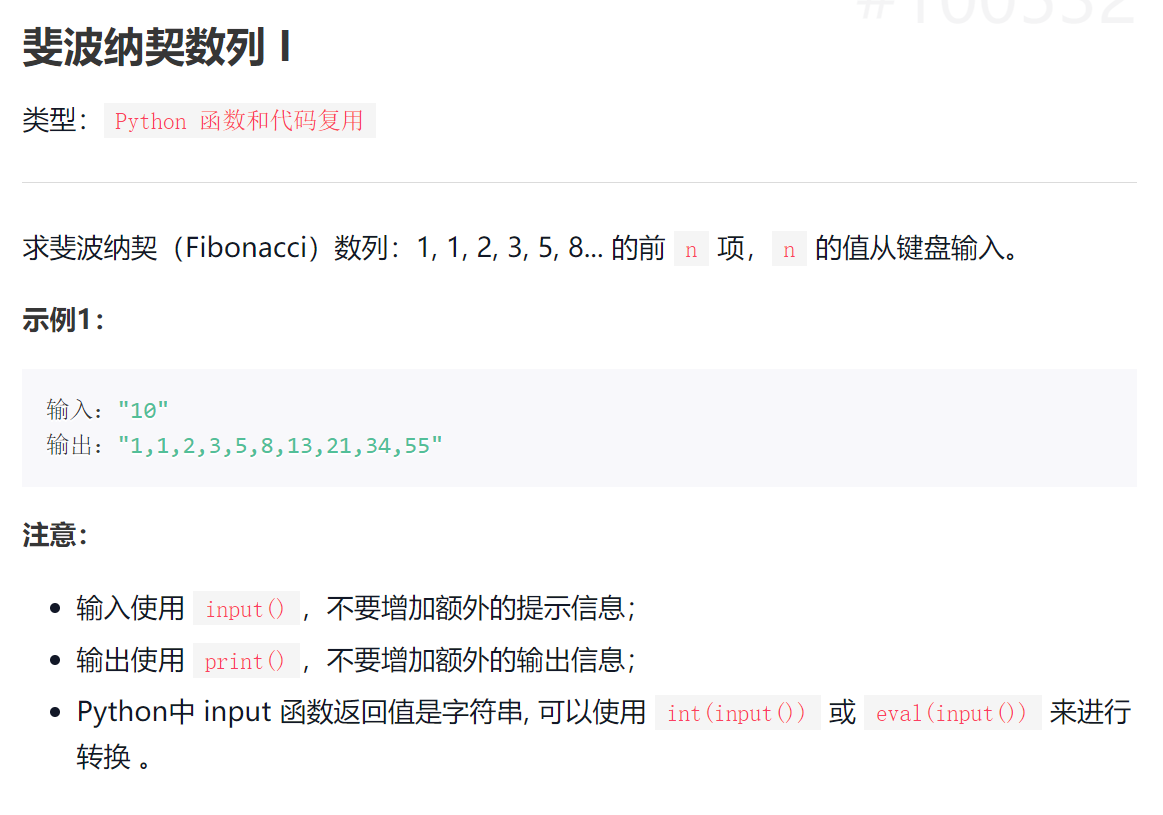
Task: Click the 'Python 函数和代码复用' category tag
Action: pos(240,121)
